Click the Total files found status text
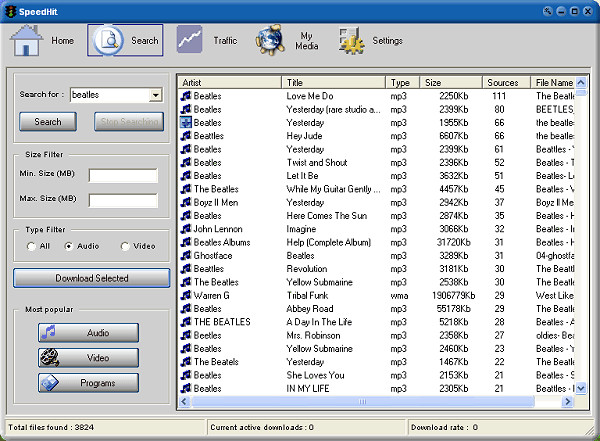 (x=51, y=427)
